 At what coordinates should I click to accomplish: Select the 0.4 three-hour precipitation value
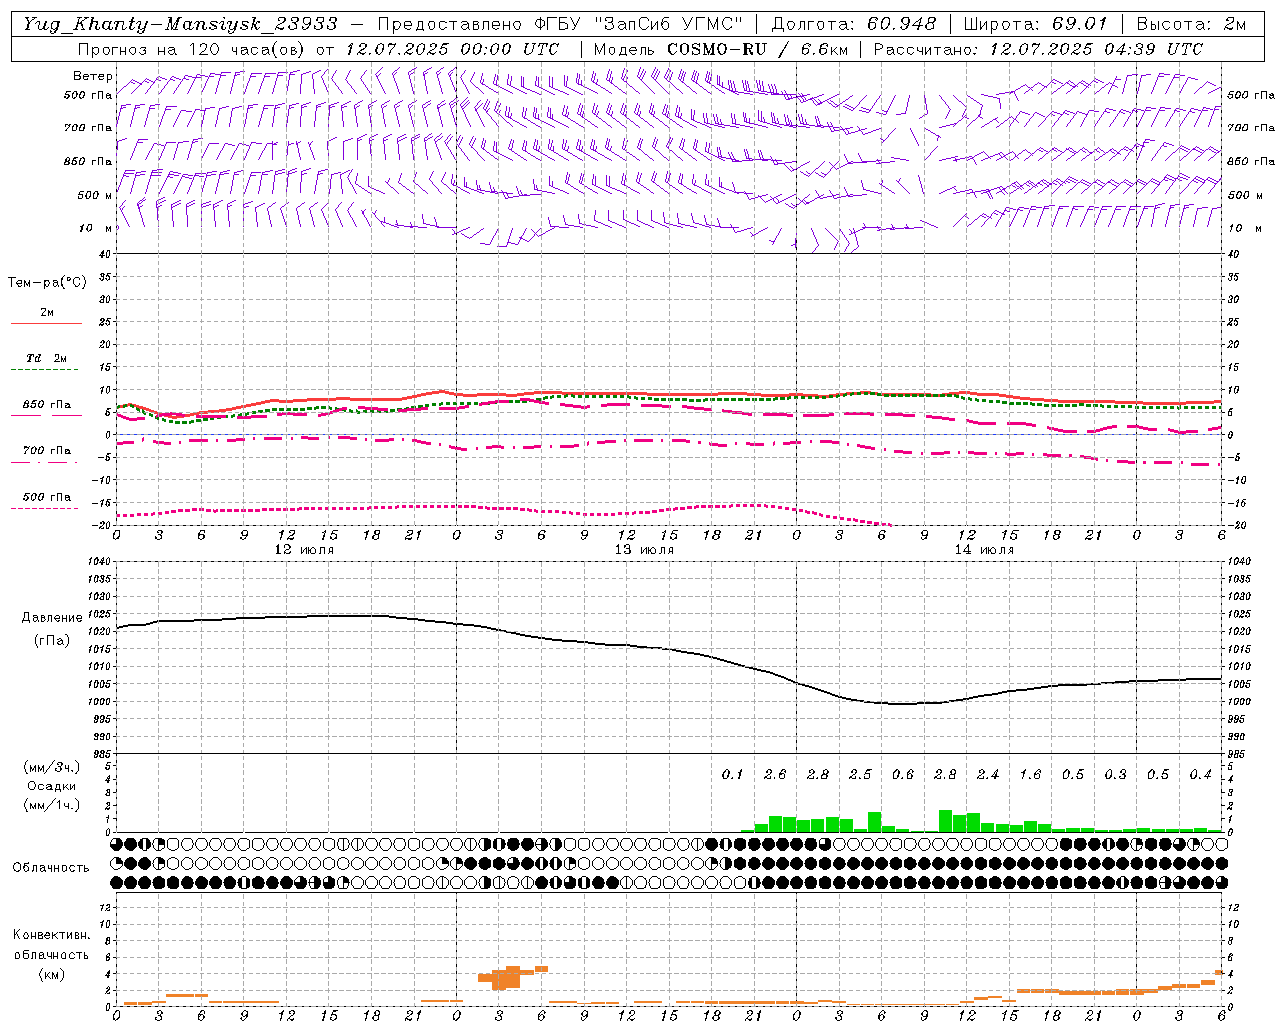[x=1200, y=775]
